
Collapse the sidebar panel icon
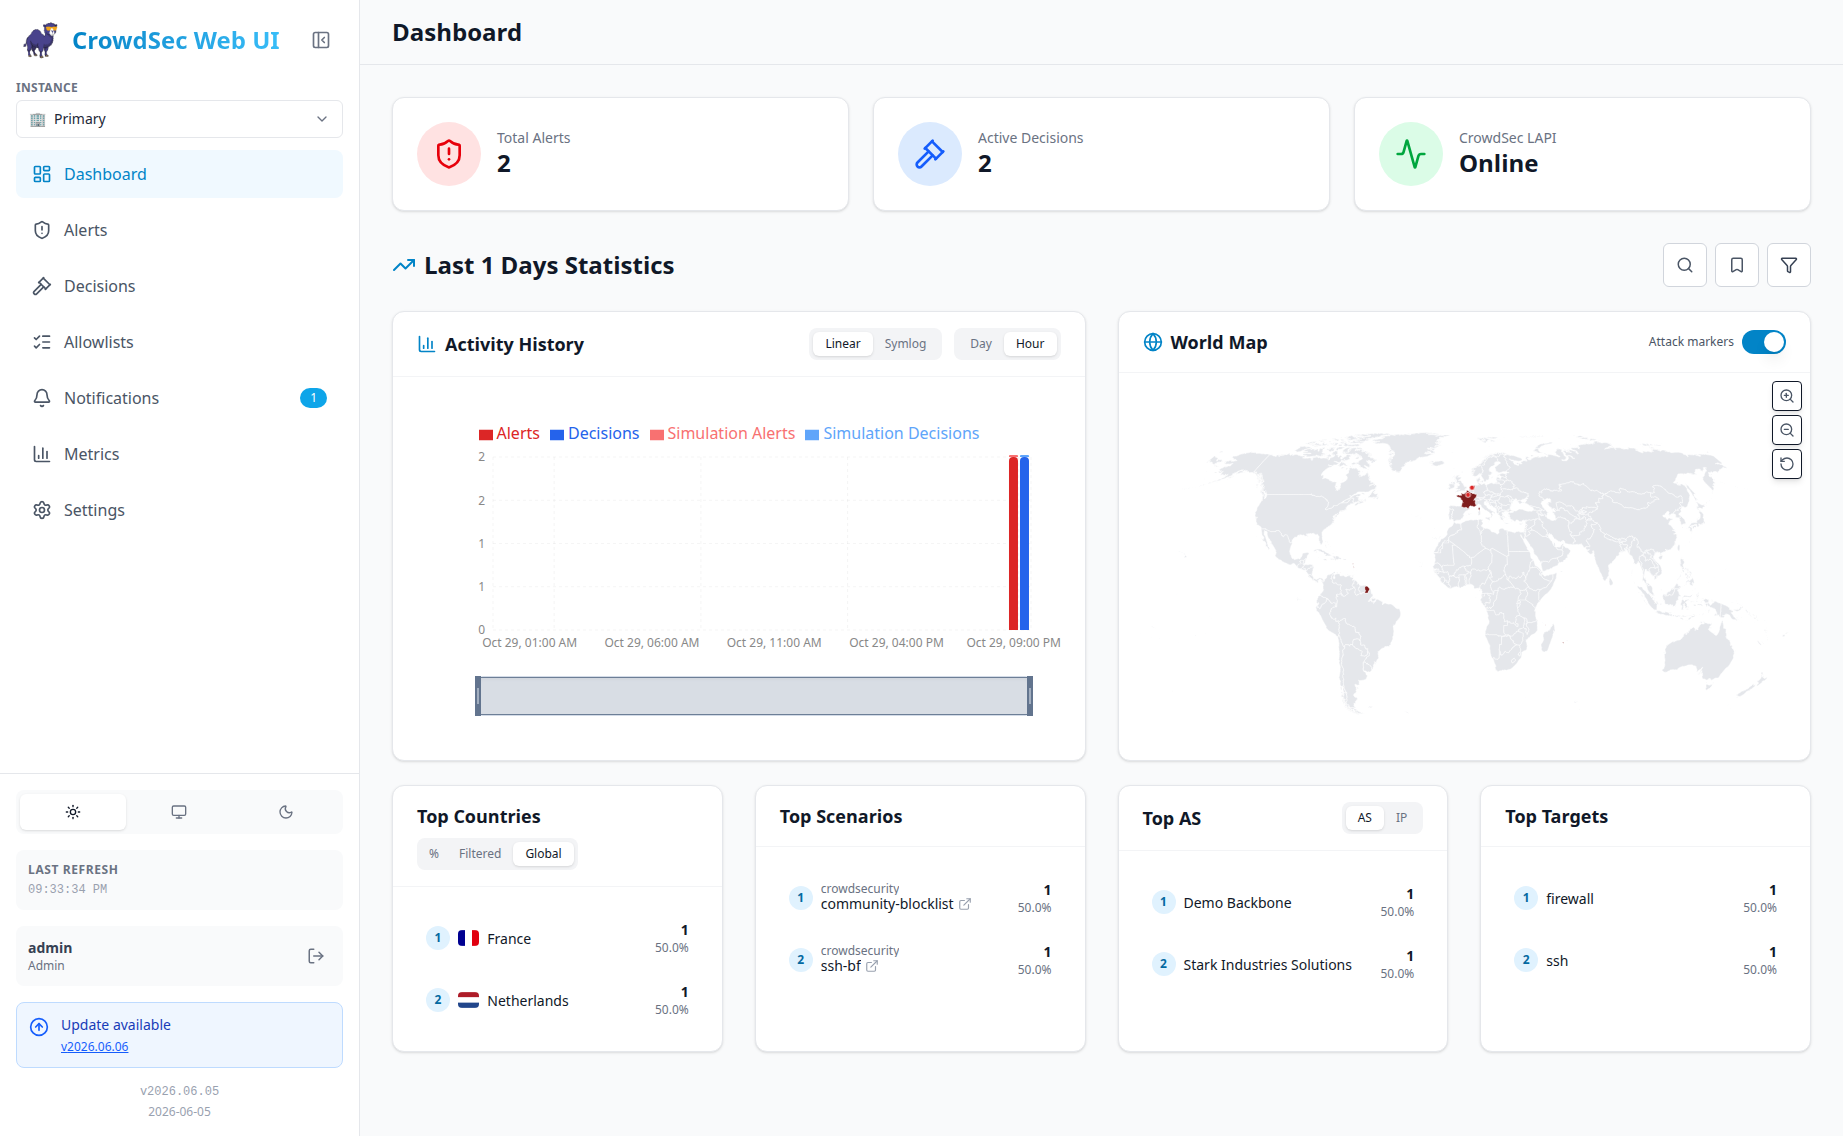pyautogui.click(x=321, y=40)
